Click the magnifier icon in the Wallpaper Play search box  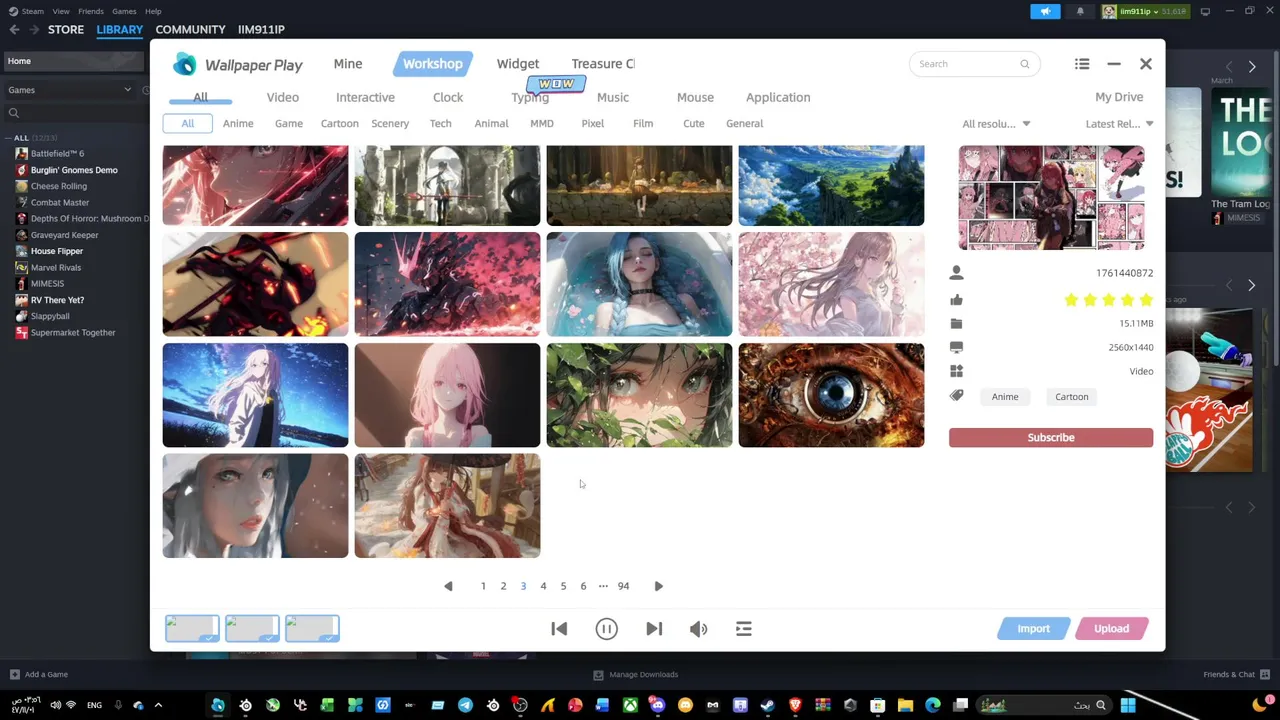(x=1024, y=64)
